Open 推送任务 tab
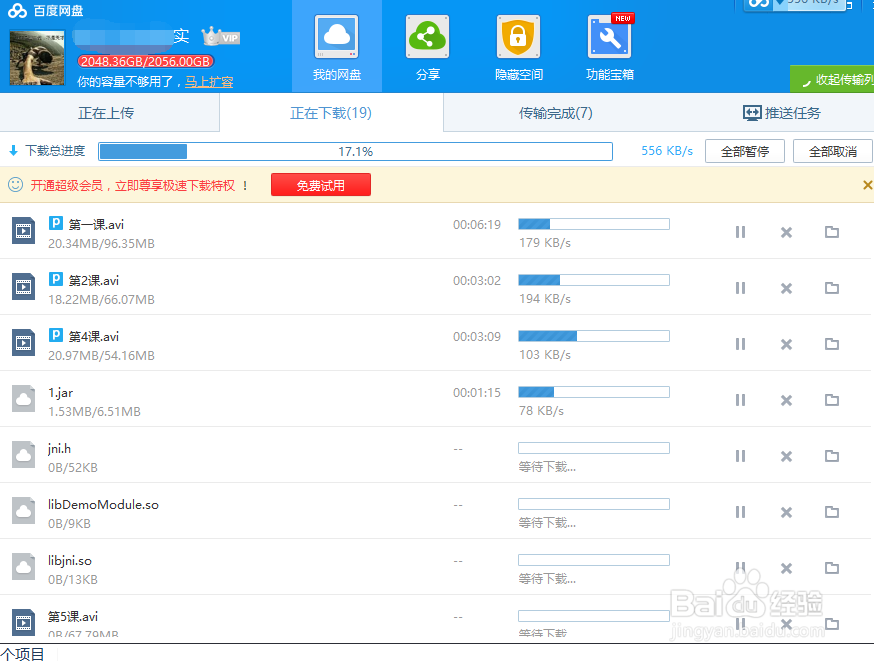874x661 pixels. (x=781, y=113)
